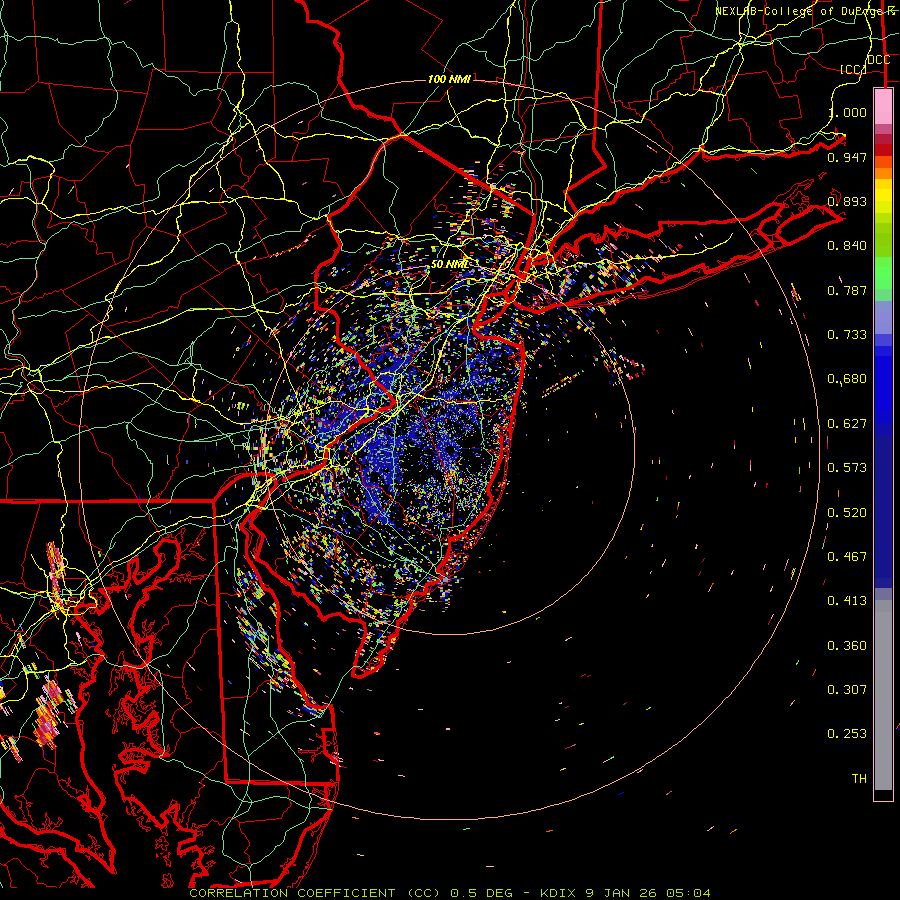Click the KDIX station identifier
This screenshot has height=900, width=900.
(560, 893)
